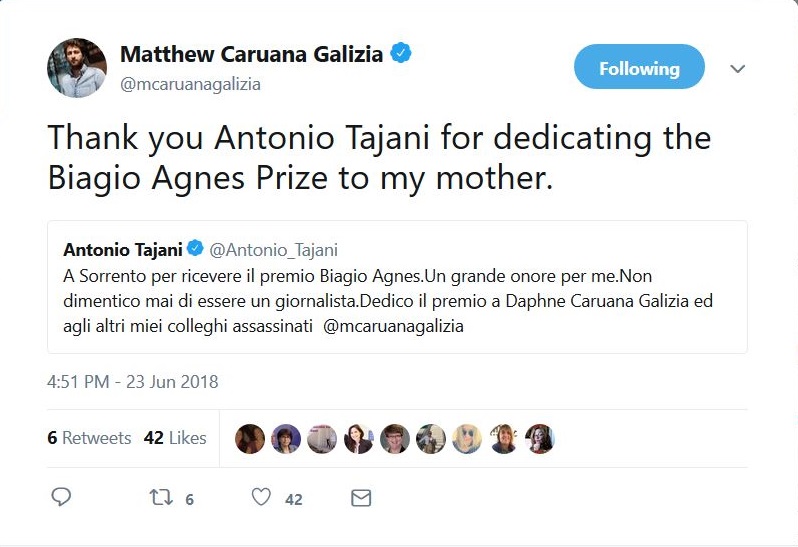
Task: Like the tweet with the heart icon
Action: pyautogui.click(x=261, y=497)
